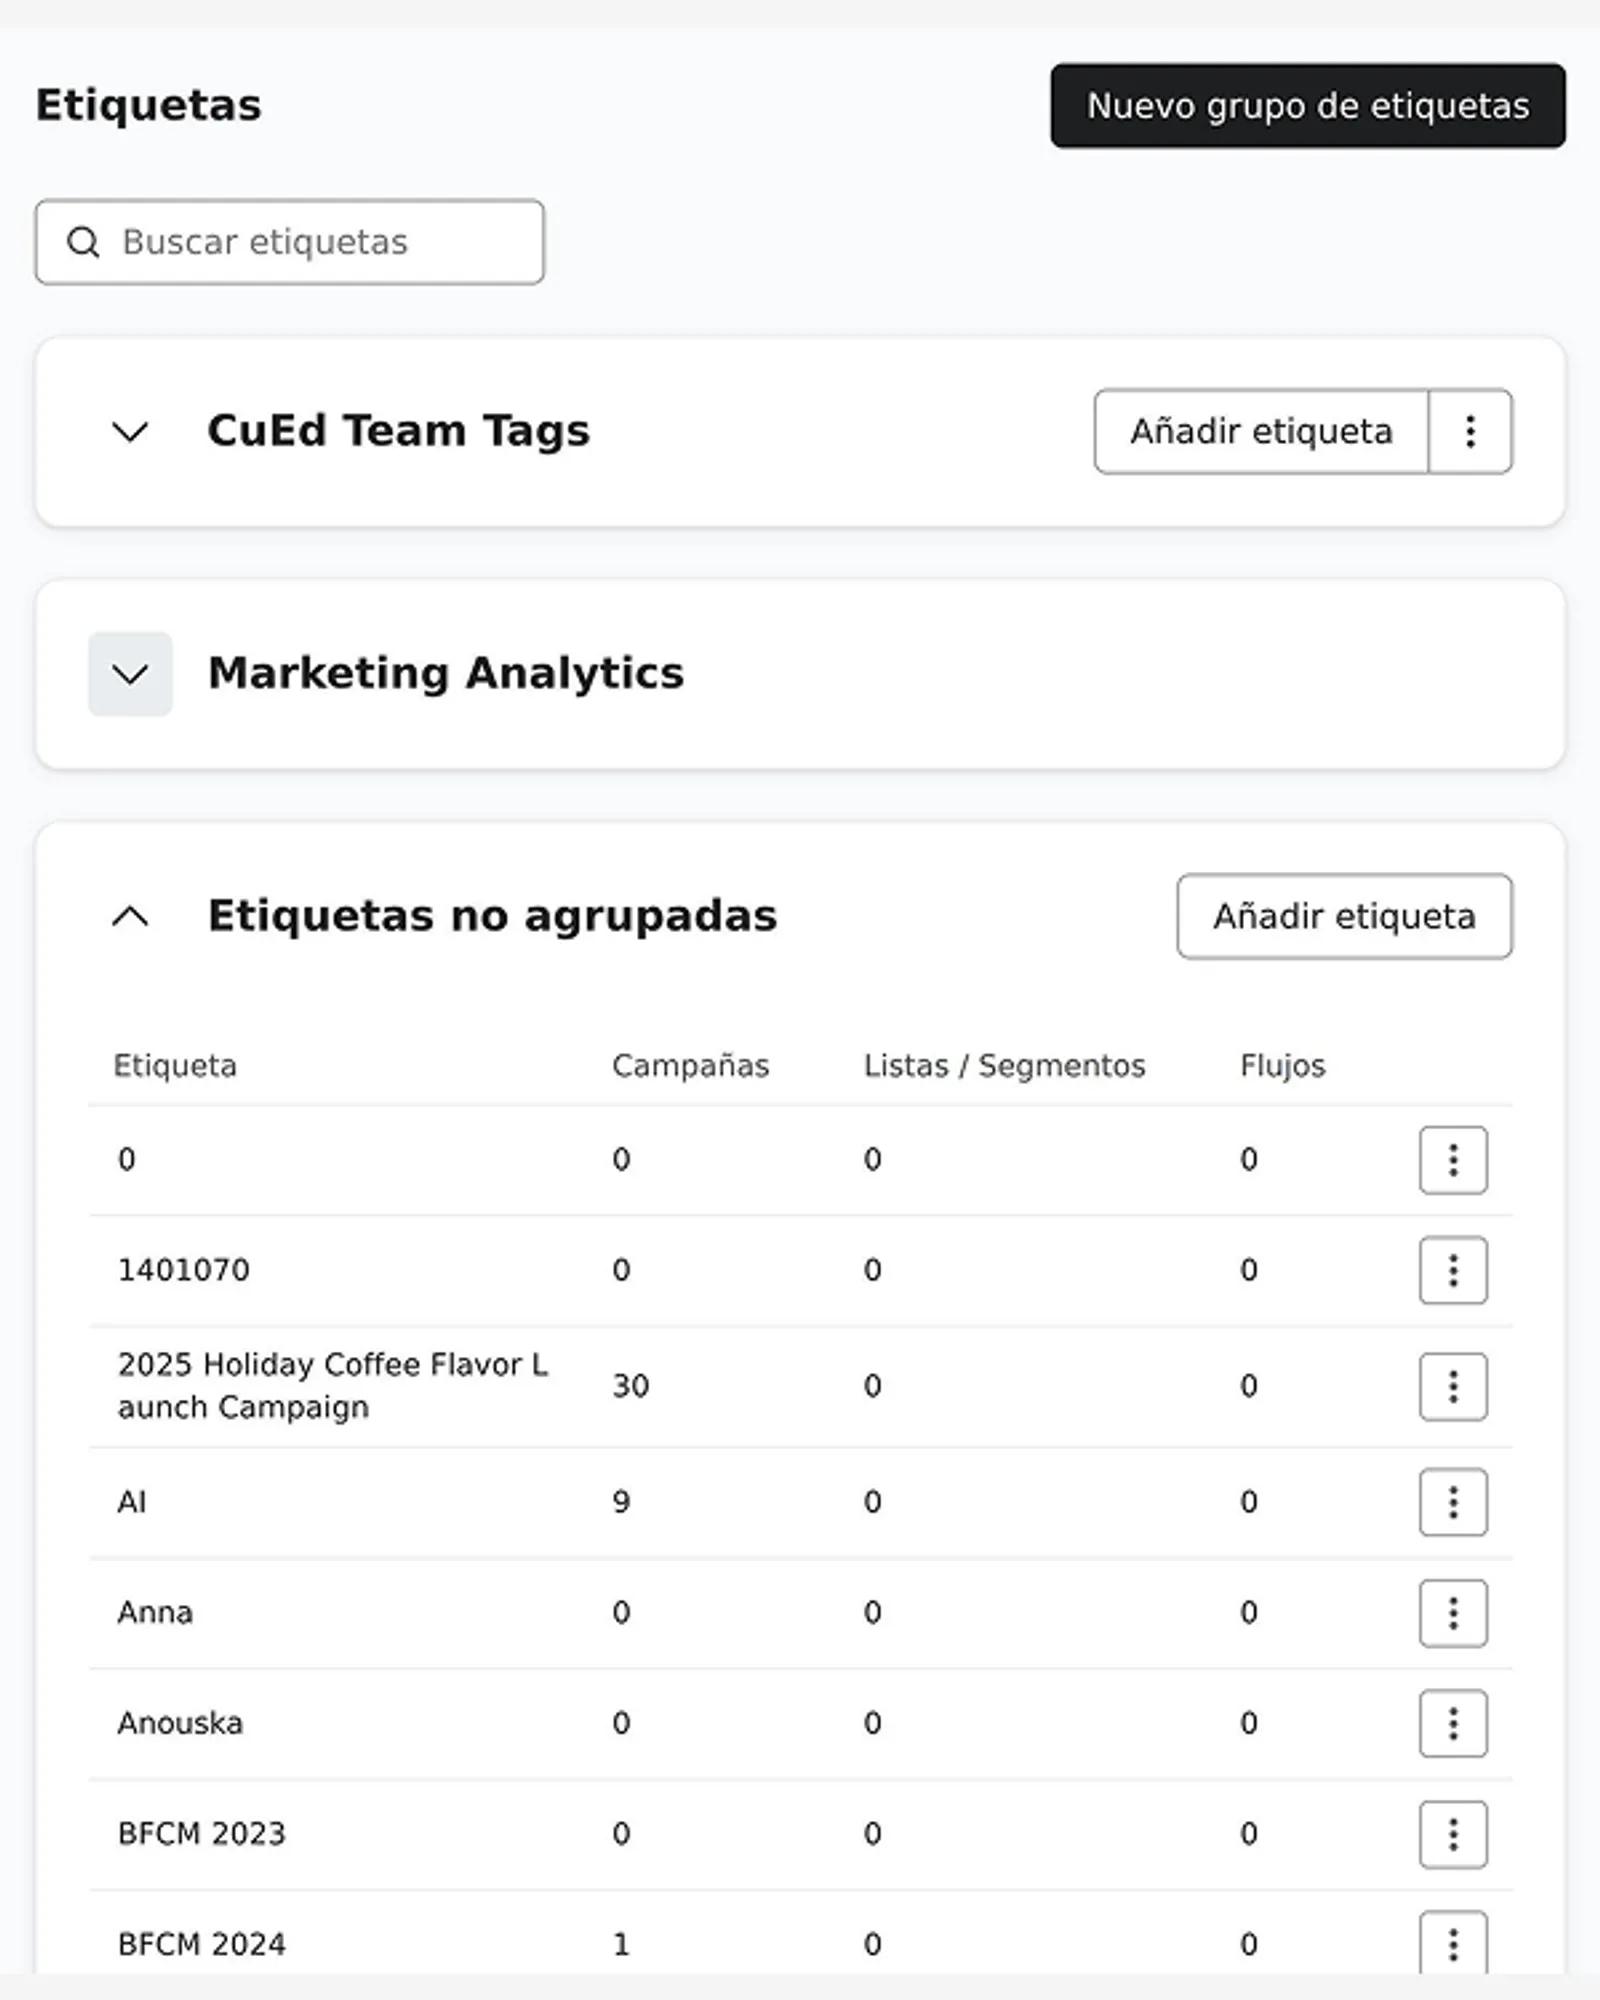Open options menu for tag 1401070

1453,1270
